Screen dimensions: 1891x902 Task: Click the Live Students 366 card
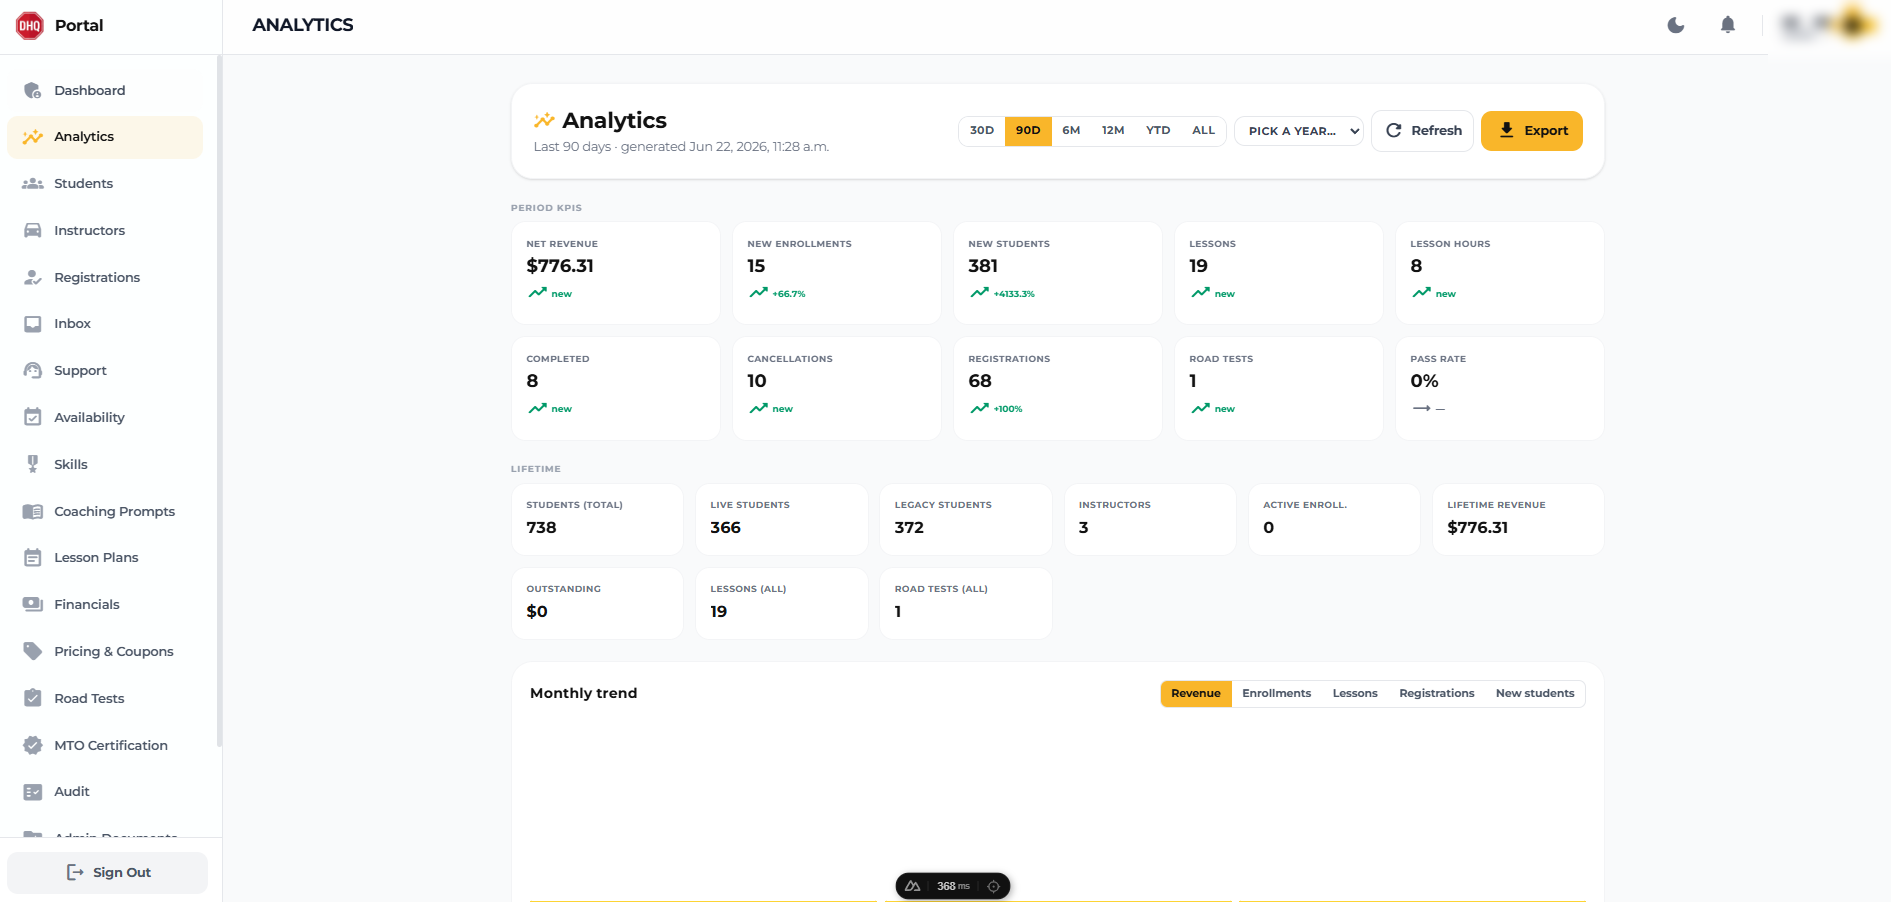point(782,520)
